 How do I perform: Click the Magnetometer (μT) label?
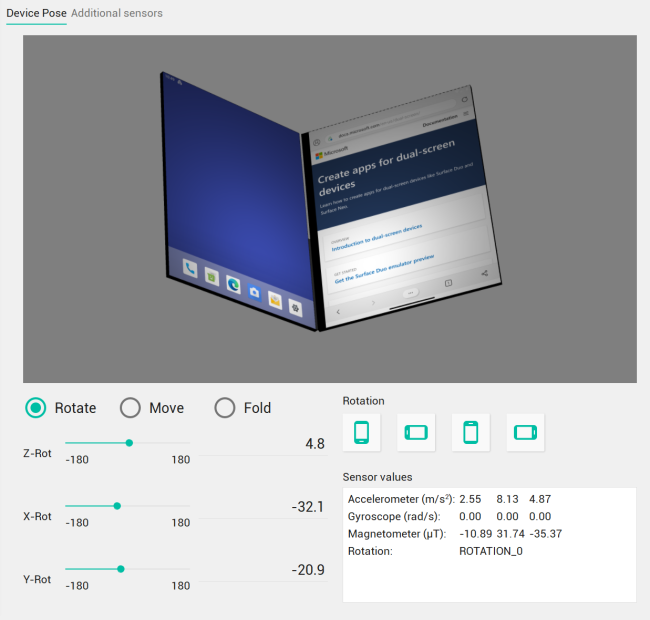[x=397, y=534]
